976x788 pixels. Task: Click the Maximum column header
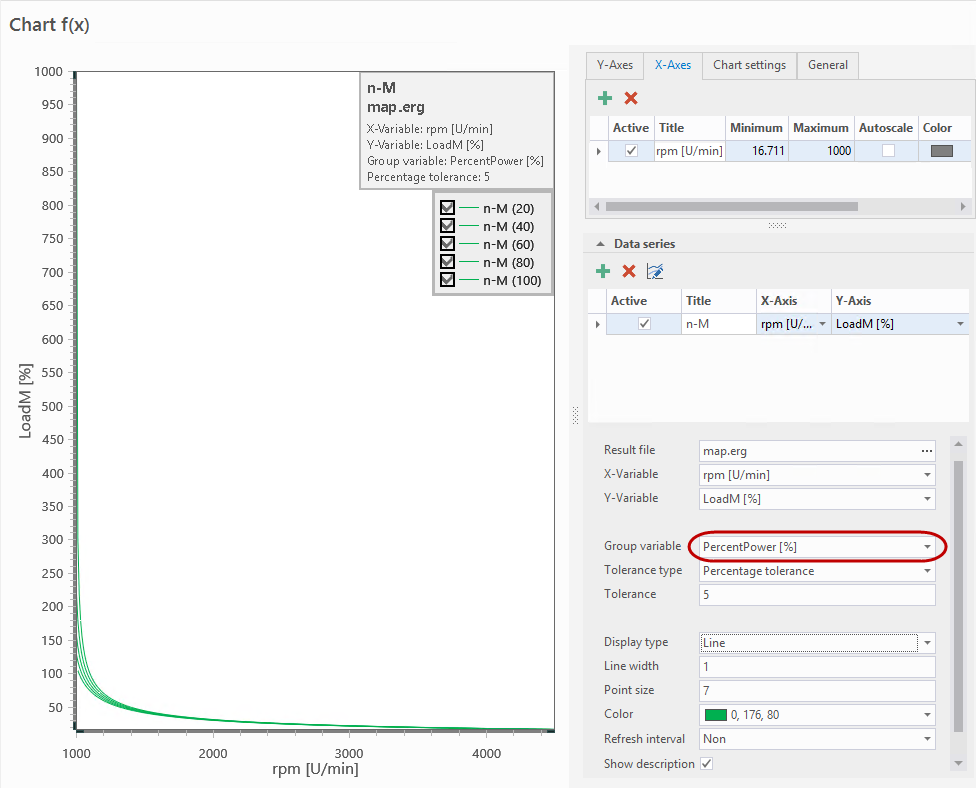click(x=820, y=128)
